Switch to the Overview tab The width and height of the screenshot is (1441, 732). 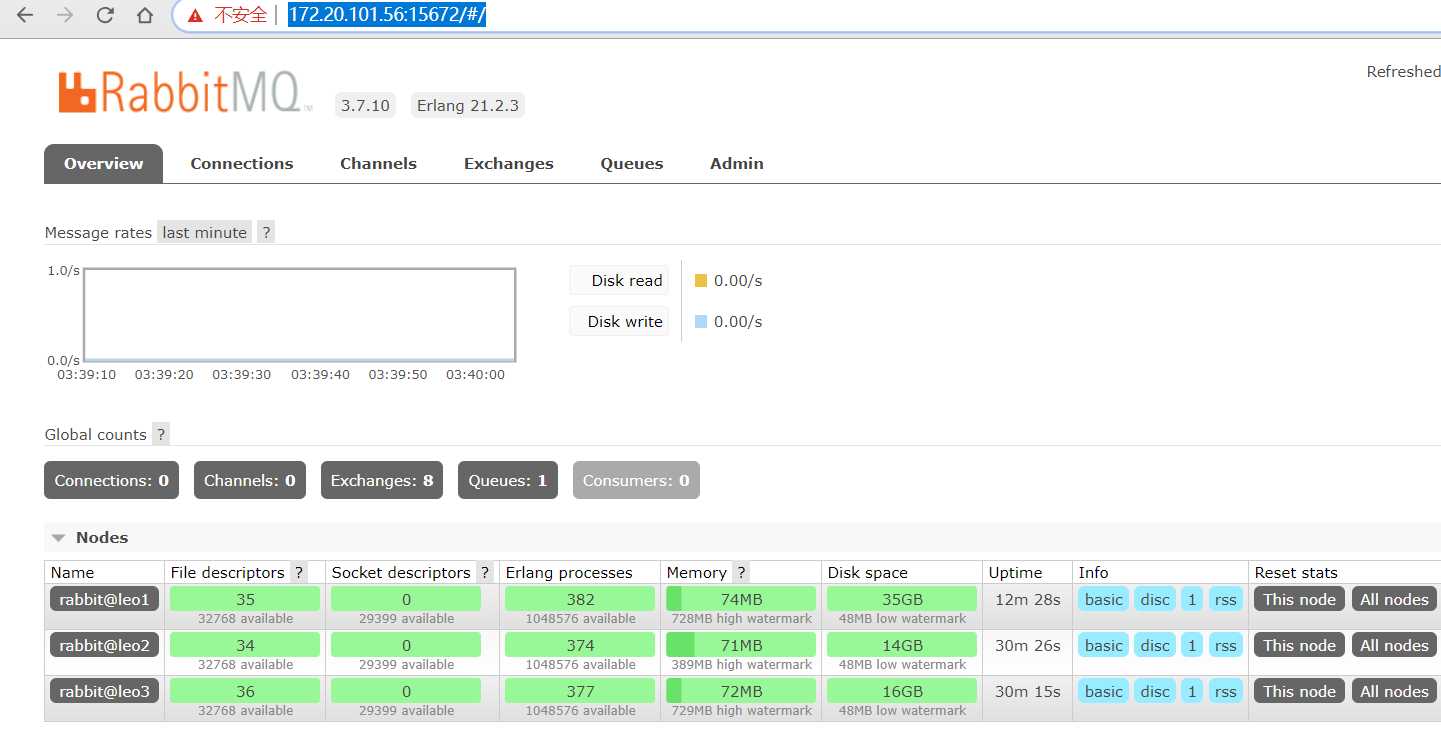[x=103, y=164]
